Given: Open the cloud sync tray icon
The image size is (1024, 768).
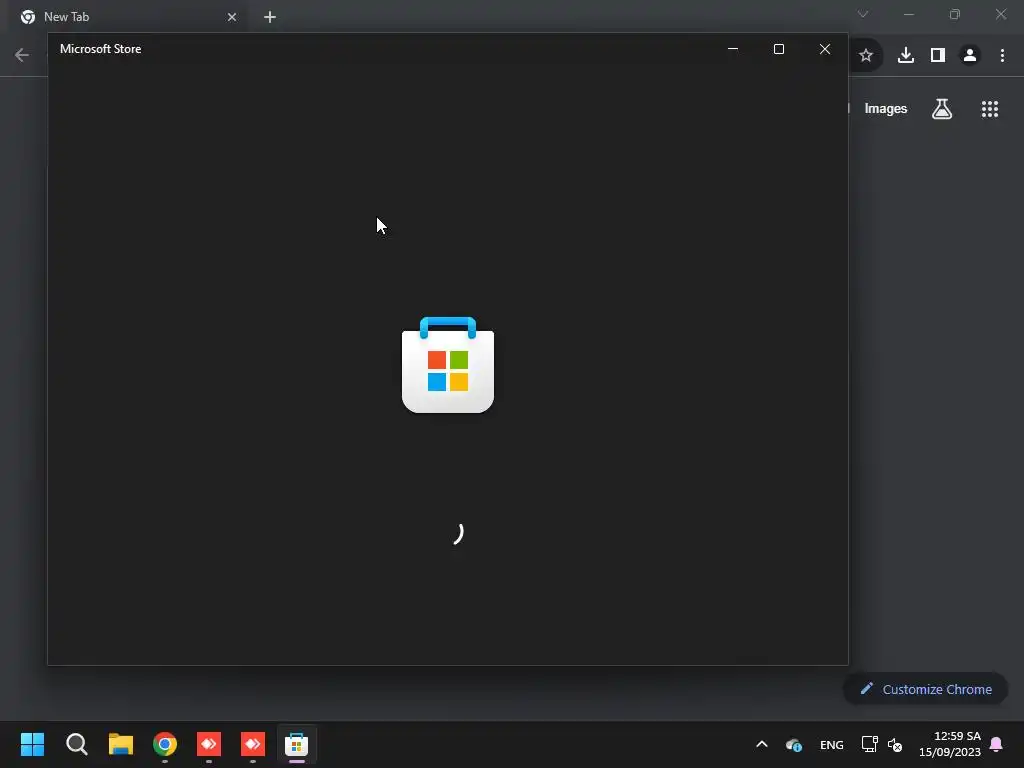Looking at the screenshot, I should (794, 744).
